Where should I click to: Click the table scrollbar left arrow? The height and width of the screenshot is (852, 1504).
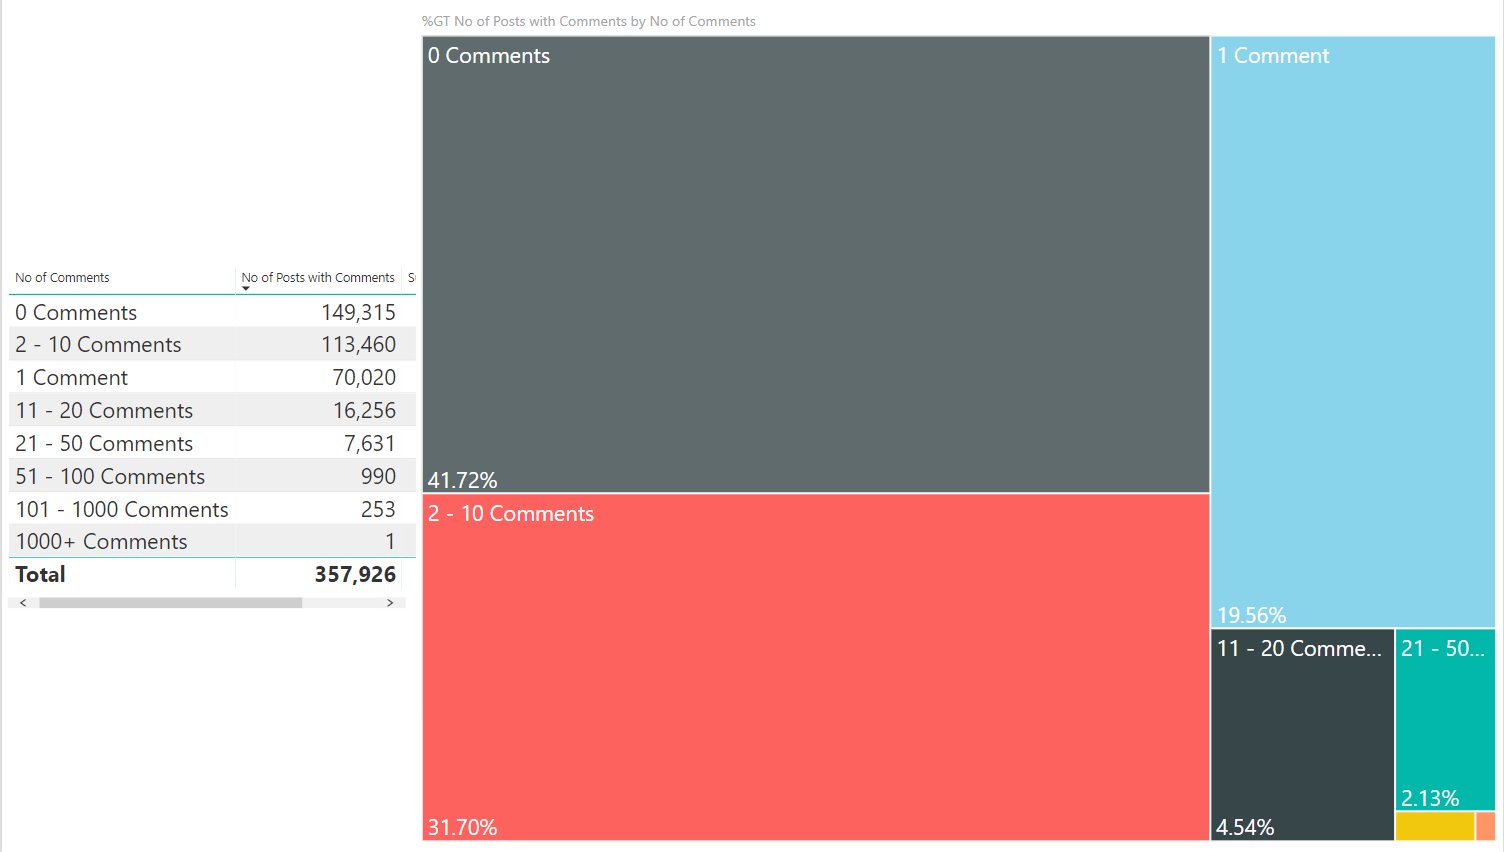(23, 603)
